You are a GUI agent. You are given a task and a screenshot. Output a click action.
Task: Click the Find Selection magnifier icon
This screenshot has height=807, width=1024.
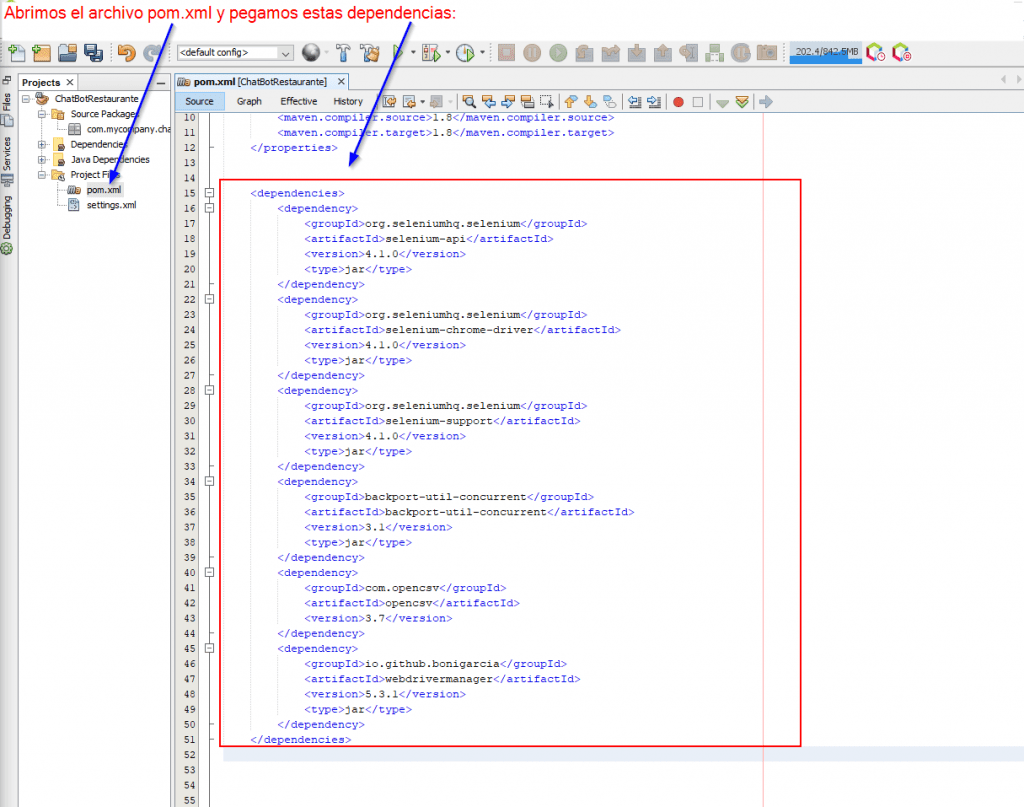[469, 102]
